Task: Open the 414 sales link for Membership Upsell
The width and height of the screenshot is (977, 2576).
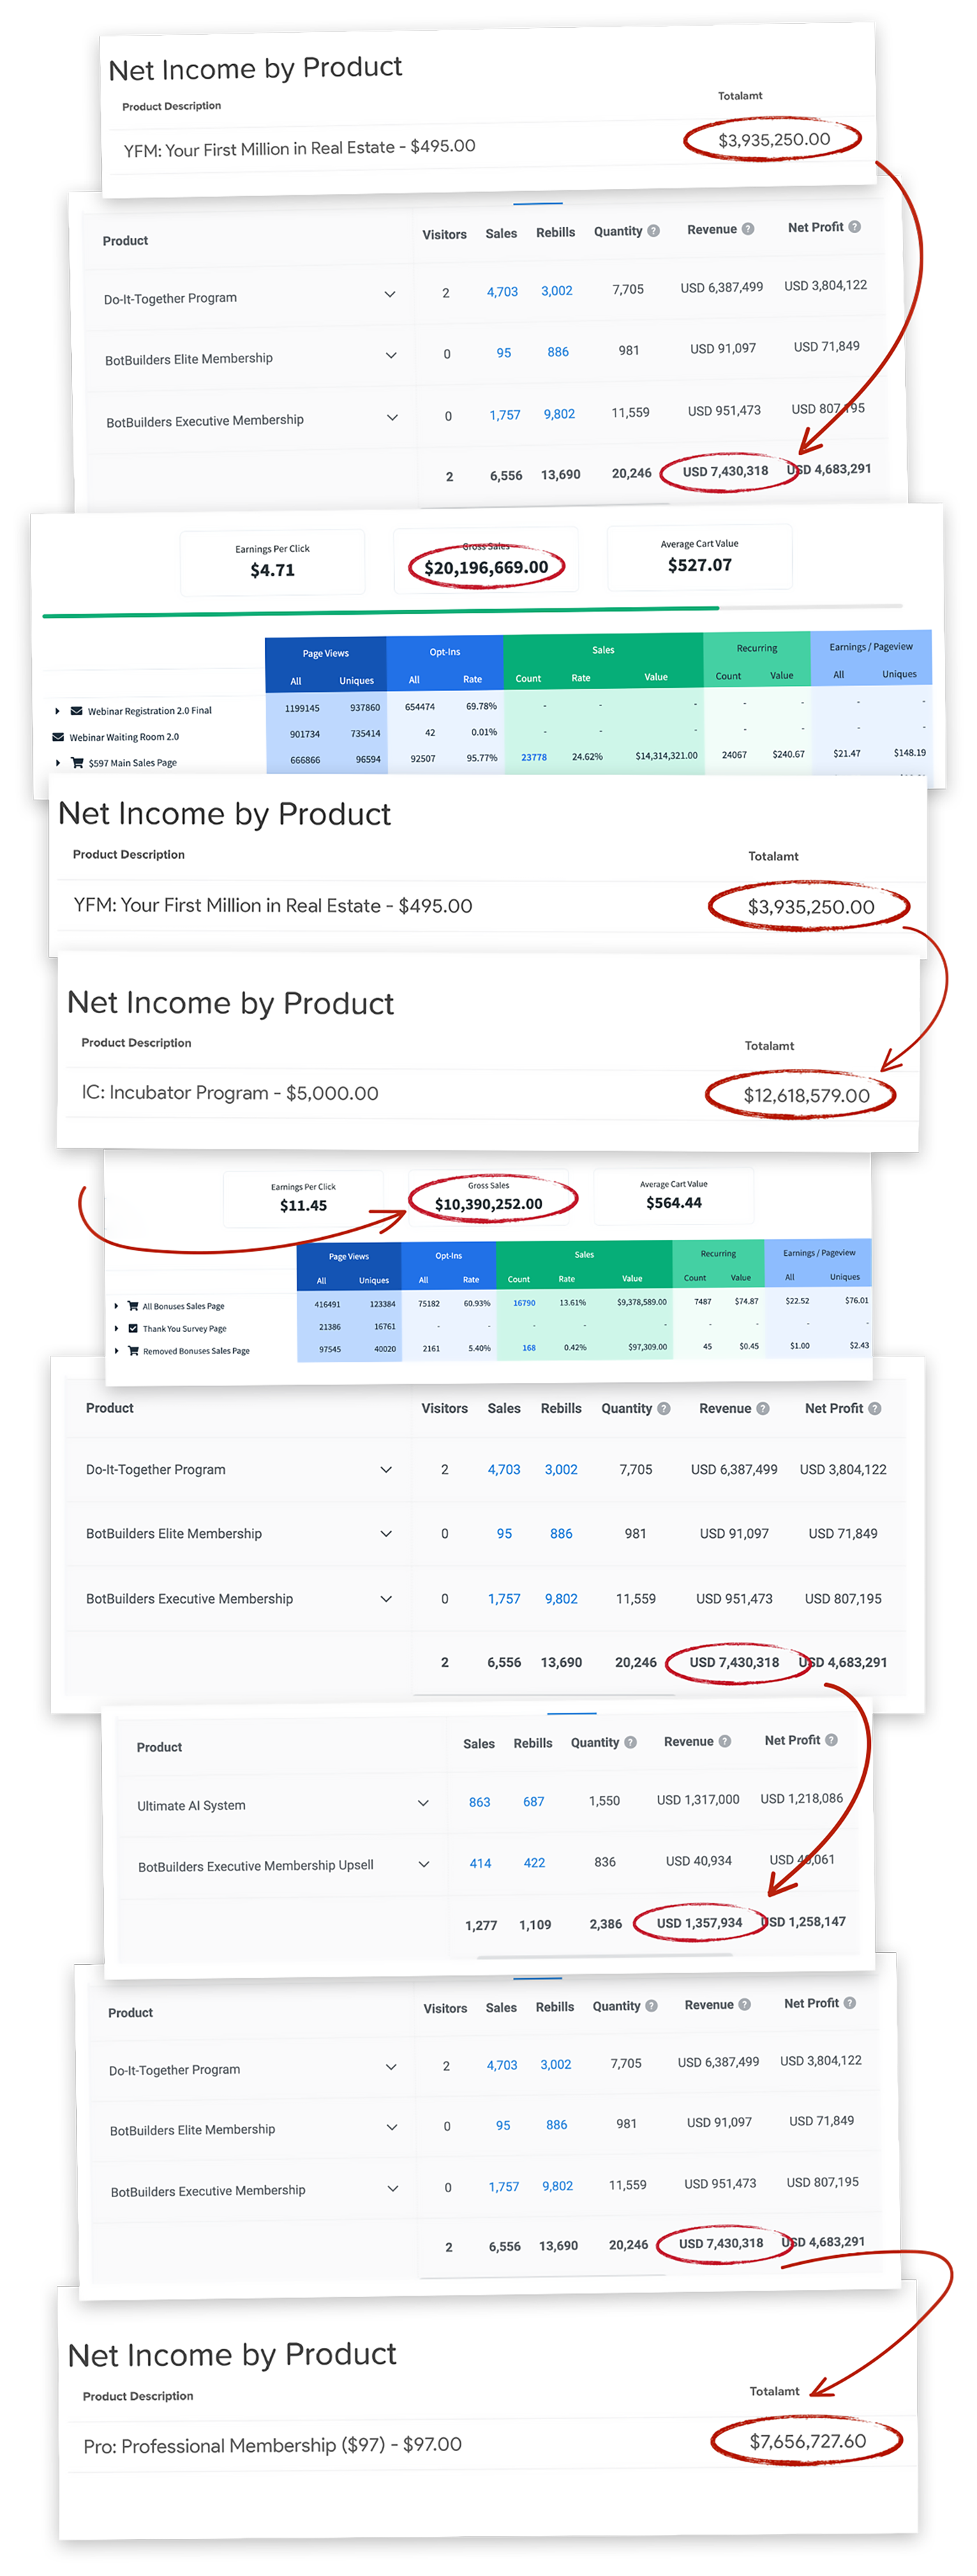Action: (481, 1863)
